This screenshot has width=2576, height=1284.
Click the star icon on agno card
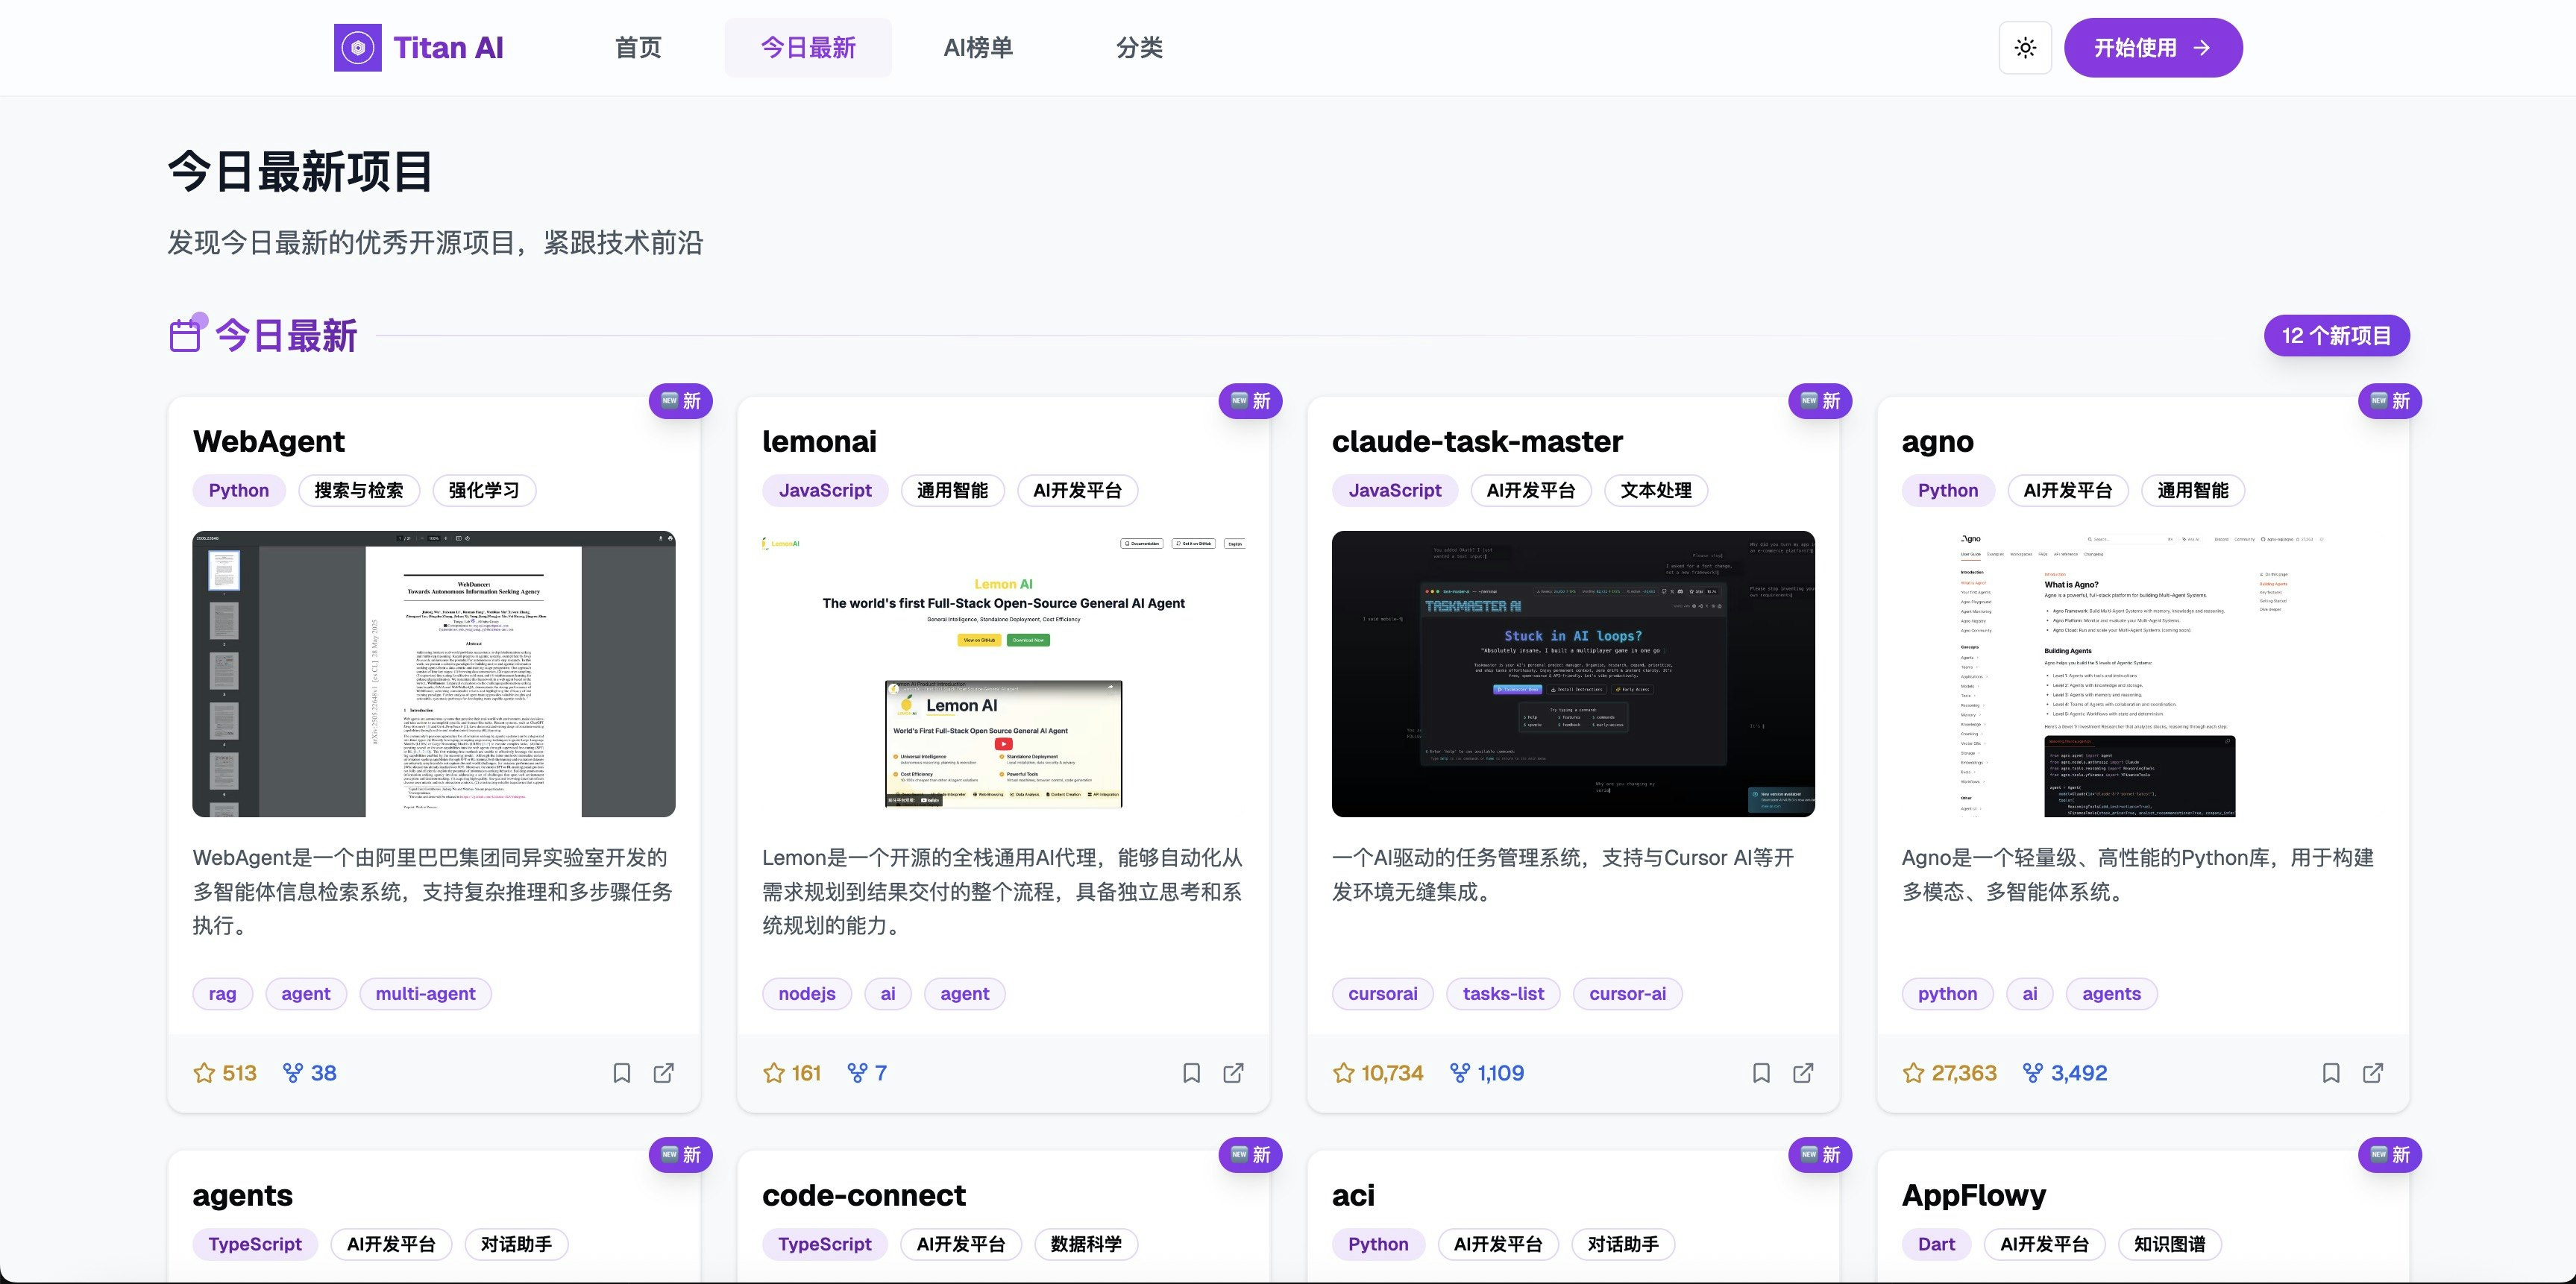click(x=1913, y=1073)
